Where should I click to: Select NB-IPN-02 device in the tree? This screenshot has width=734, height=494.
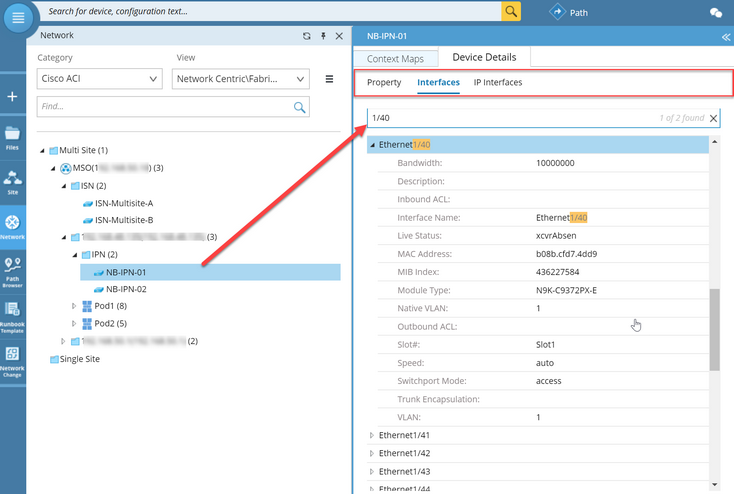pos(126,289)
